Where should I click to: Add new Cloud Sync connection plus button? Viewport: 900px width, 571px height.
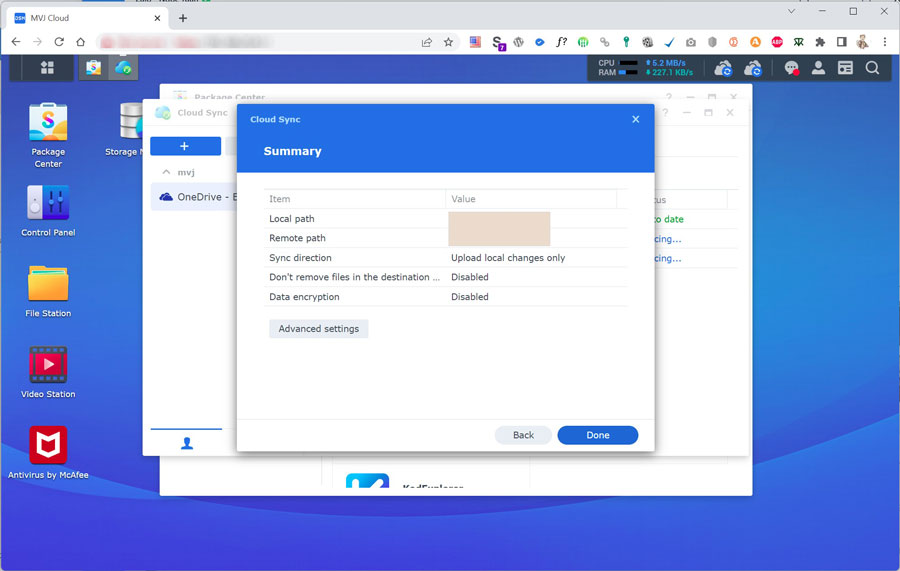185,146
